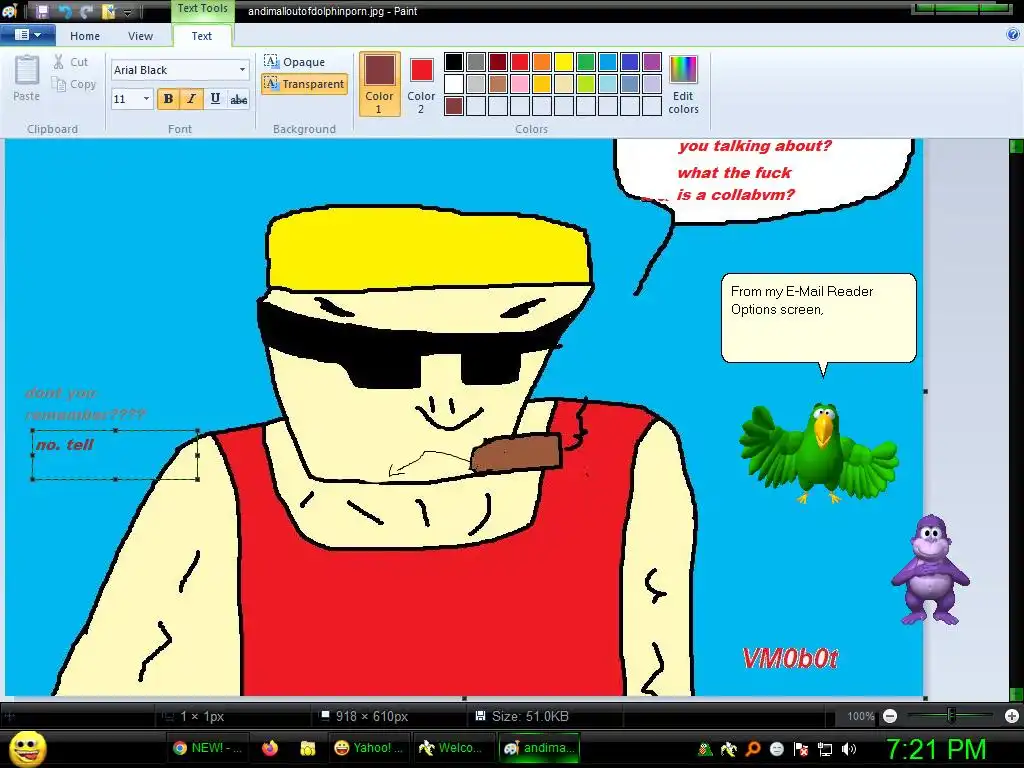Pick the custom brown swatch in third row
This screenshot has height=768, width=1024.
click(x=454, y=106)
